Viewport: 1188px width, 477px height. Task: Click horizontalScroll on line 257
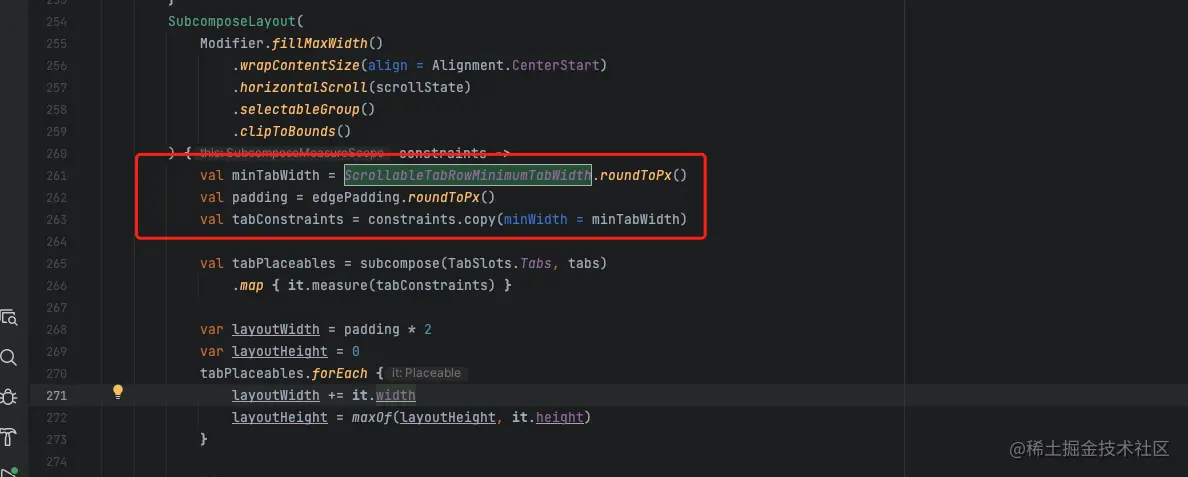click(x=303, y=87)
